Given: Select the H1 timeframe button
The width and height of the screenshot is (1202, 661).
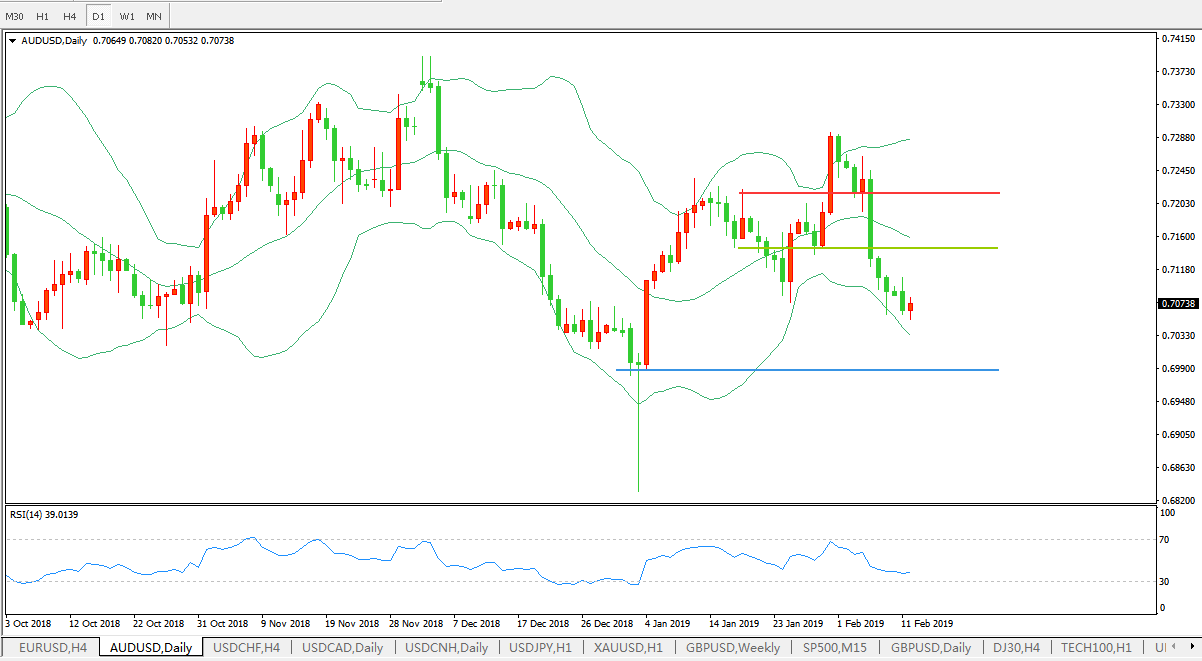Looking at the screenshot, I should point(42,16).
